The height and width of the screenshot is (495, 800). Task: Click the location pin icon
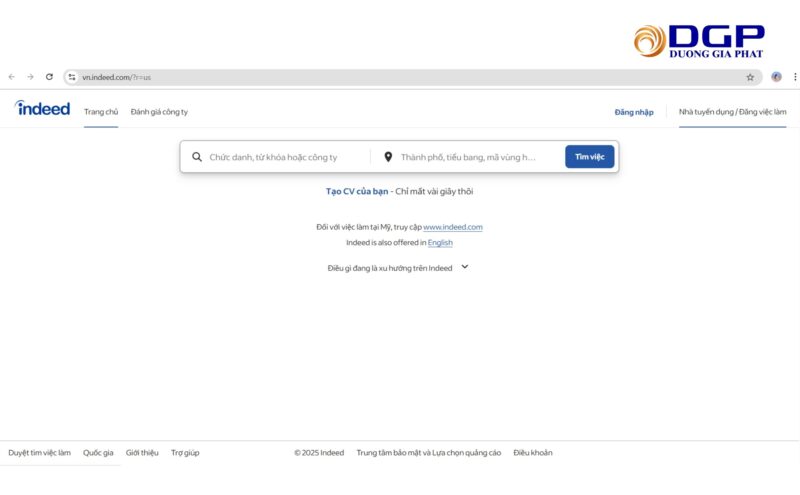[x=388, y=157]
